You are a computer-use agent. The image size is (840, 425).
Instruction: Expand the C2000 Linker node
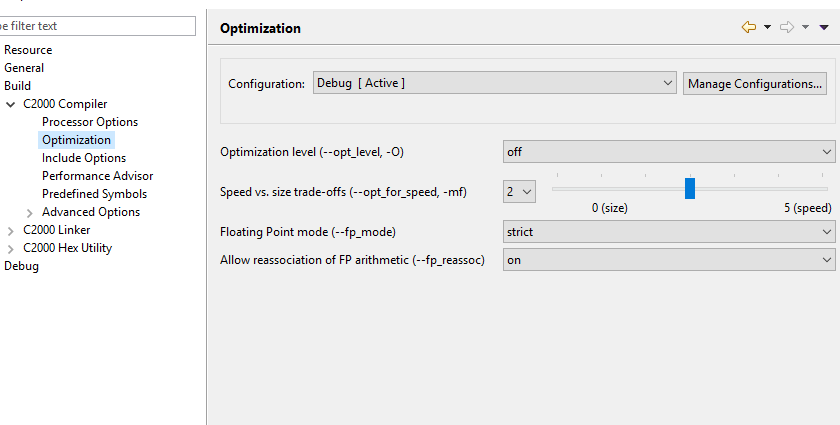[11, 230]
